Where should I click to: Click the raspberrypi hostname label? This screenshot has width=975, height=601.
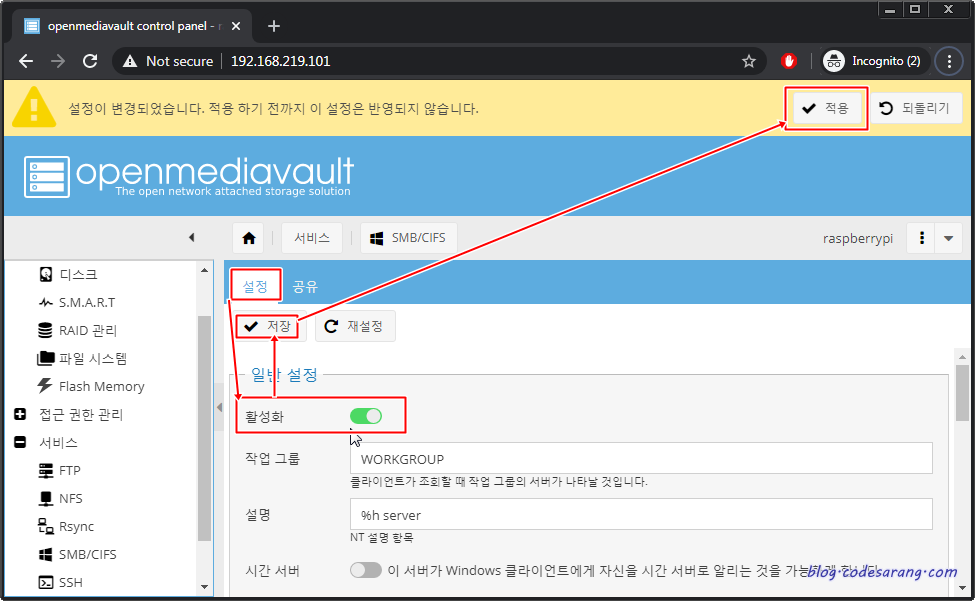pos(857,239)
